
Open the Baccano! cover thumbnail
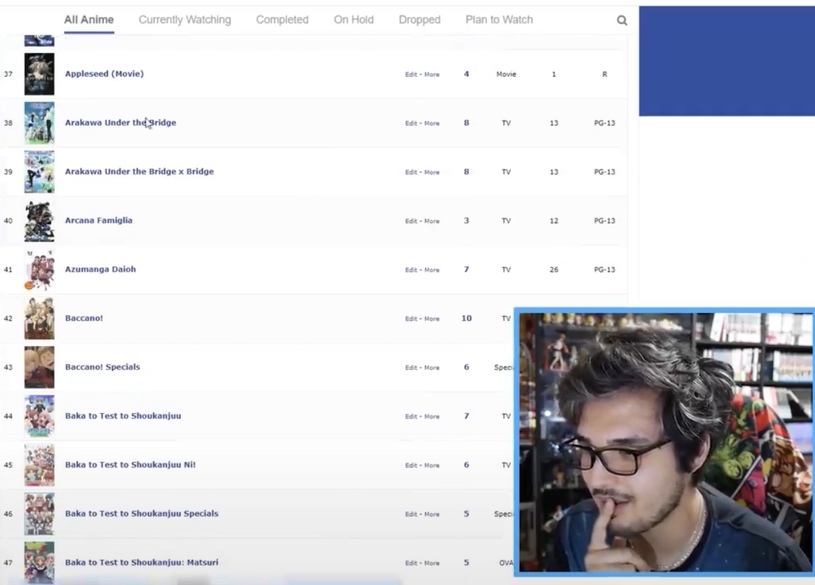click(x=39, y=319)
